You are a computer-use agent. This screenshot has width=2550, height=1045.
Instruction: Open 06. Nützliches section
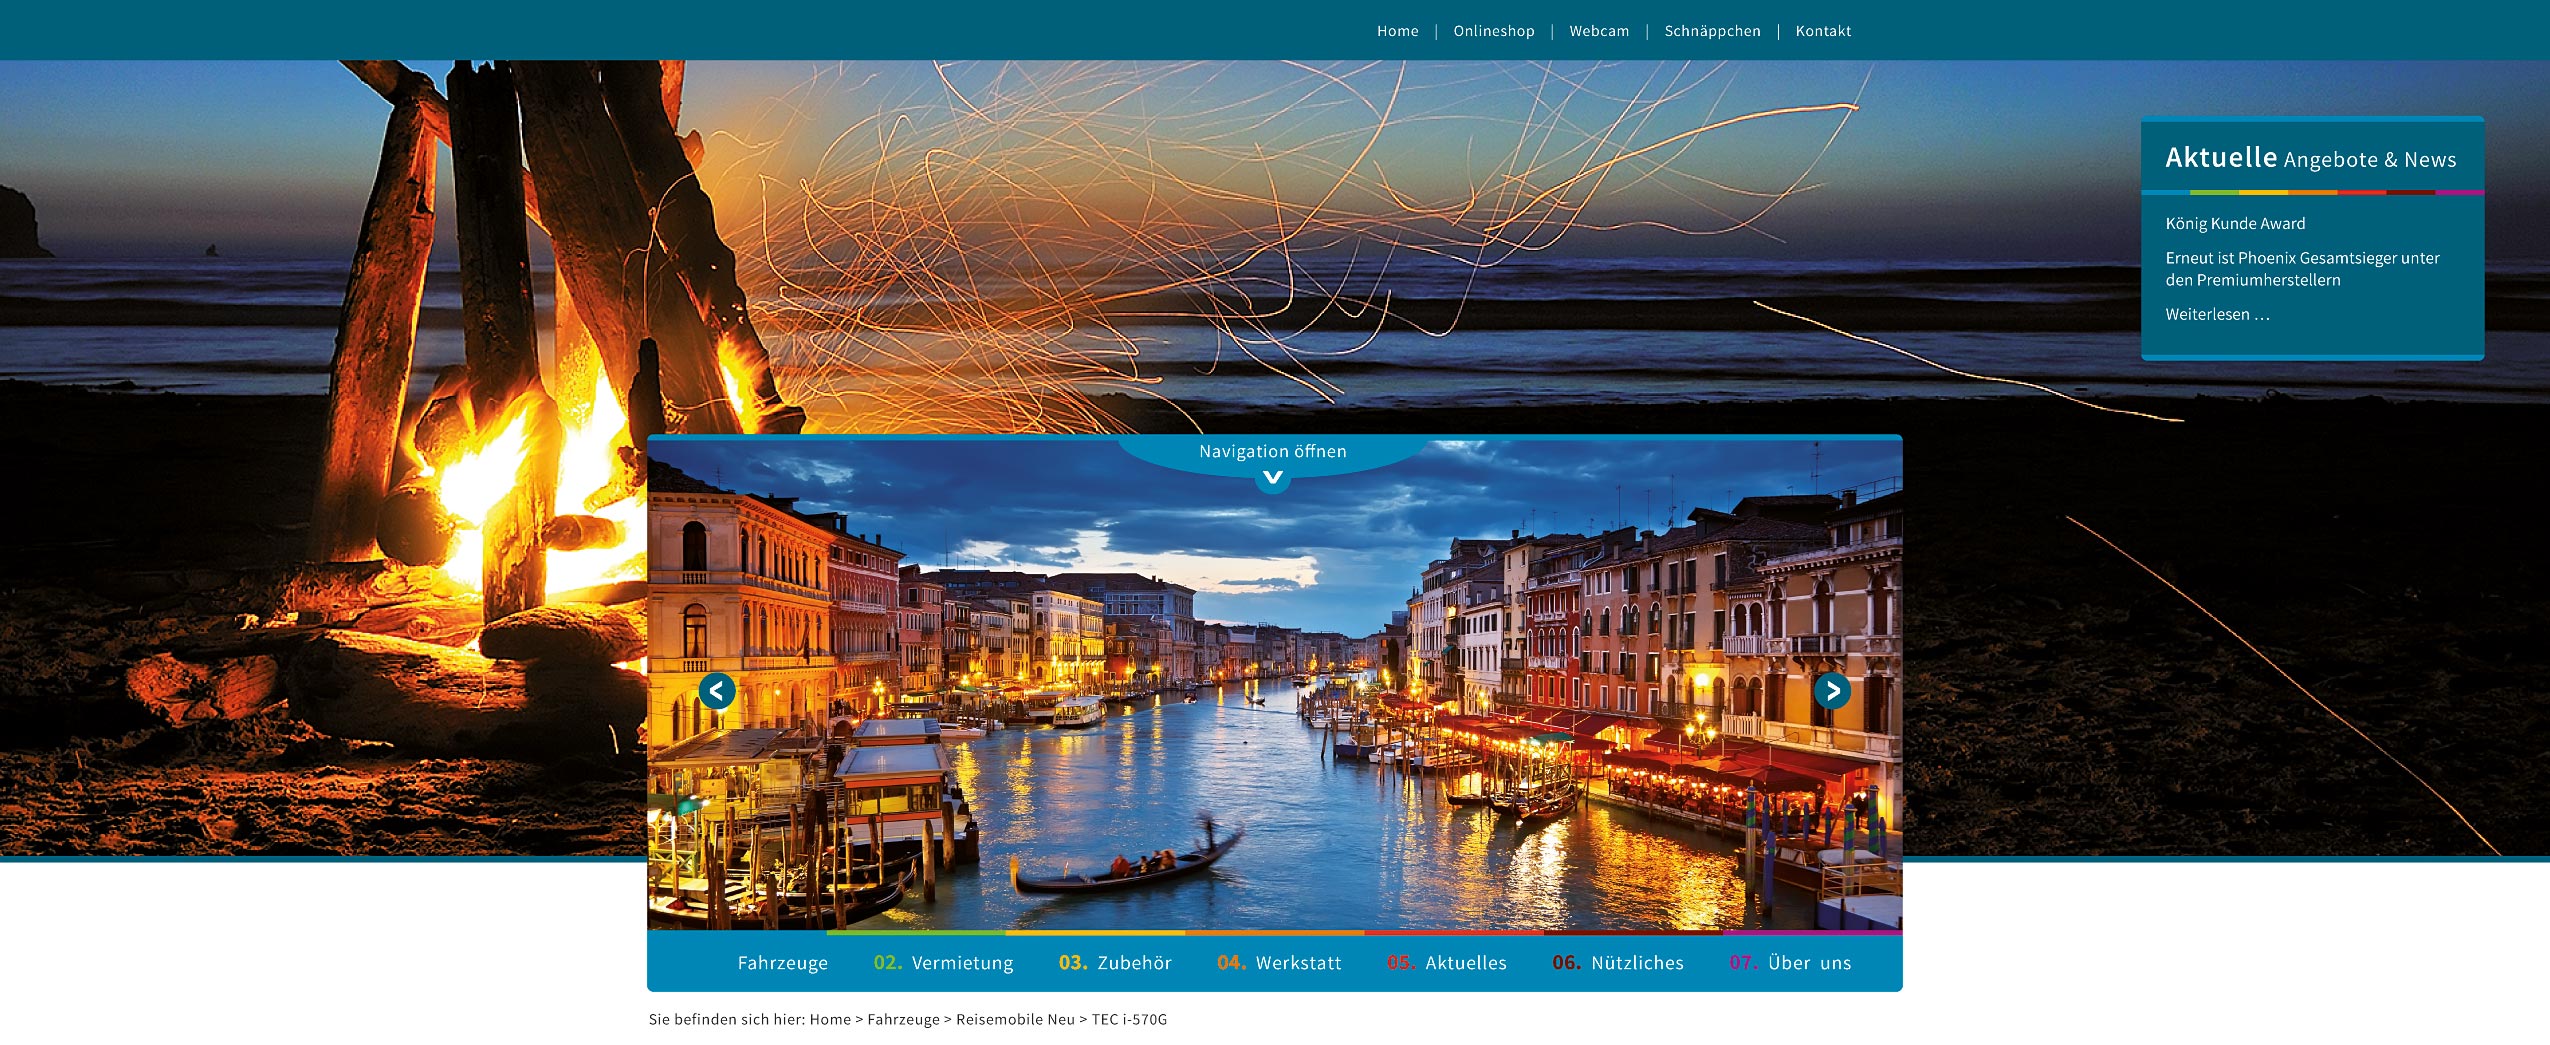click(x=1617, y=963)
